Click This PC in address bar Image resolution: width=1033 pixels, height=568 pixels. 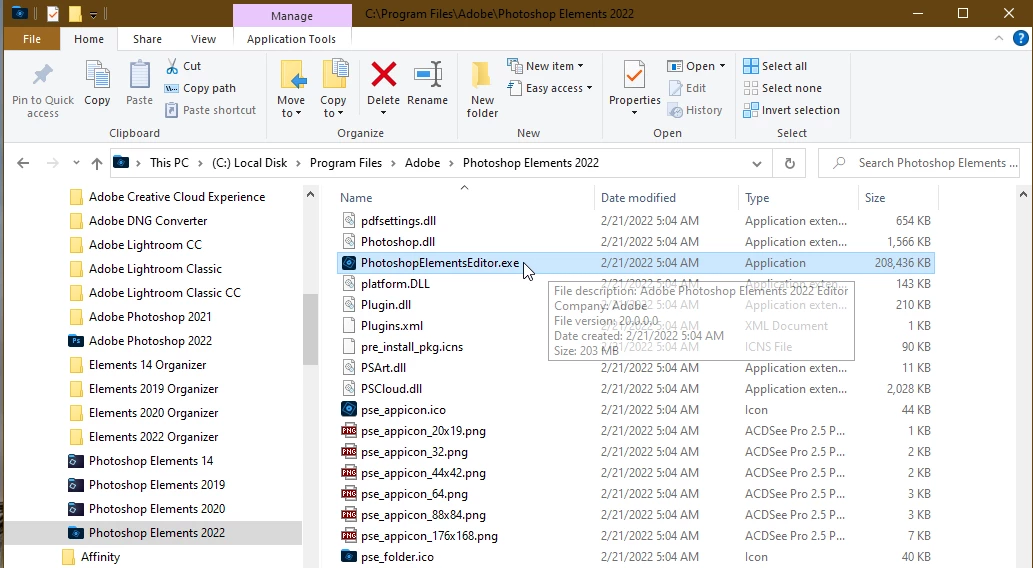(x=169, y=163)
